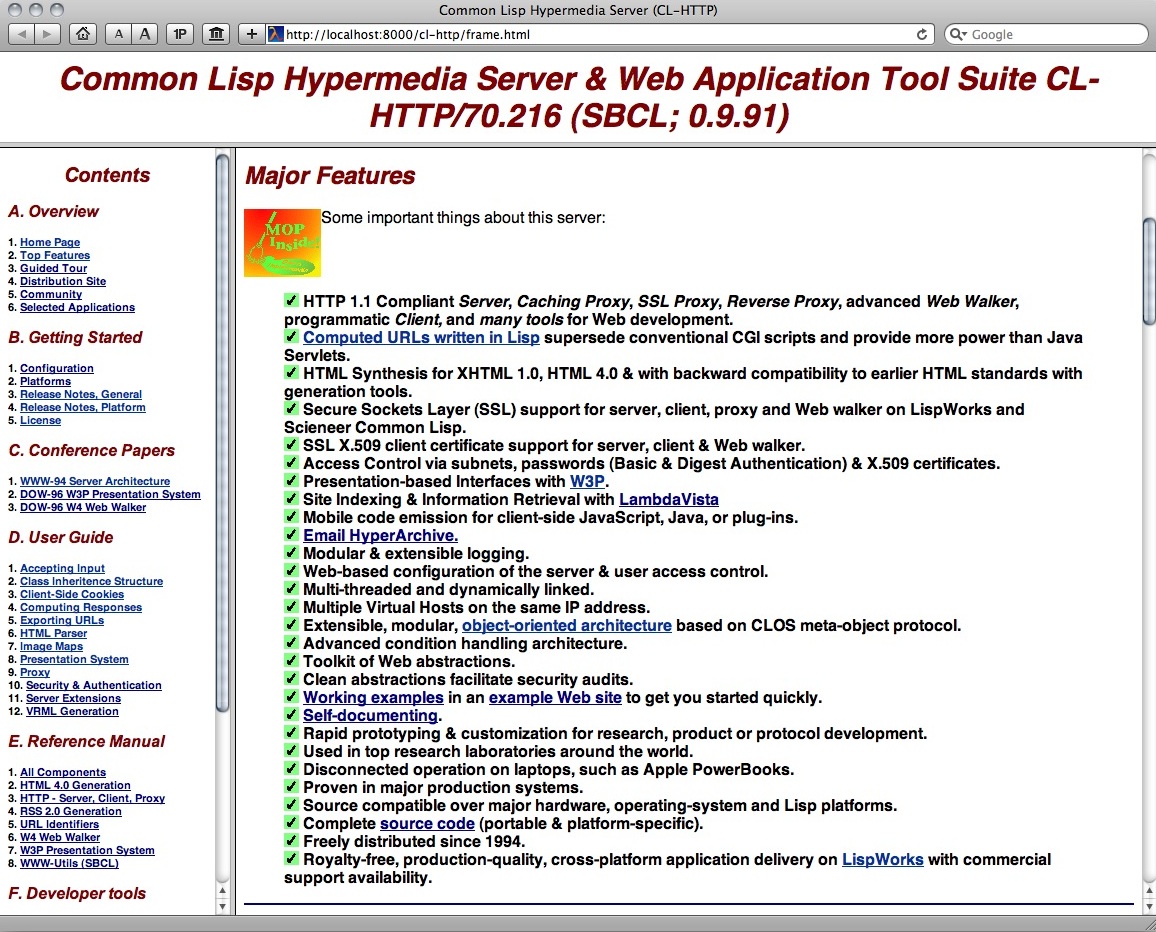Open the Home Page link

click(x=49, y=242)
